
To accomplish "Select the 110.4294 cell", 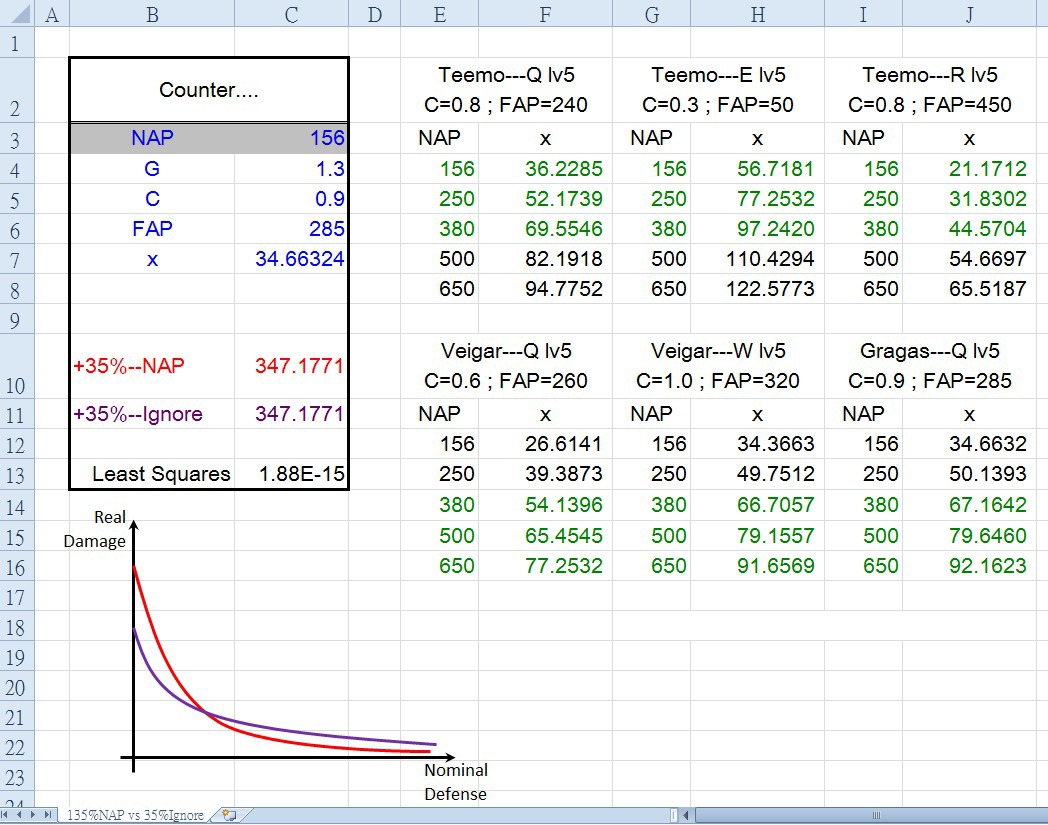I will pyautogui.click(x=757, y=259).
